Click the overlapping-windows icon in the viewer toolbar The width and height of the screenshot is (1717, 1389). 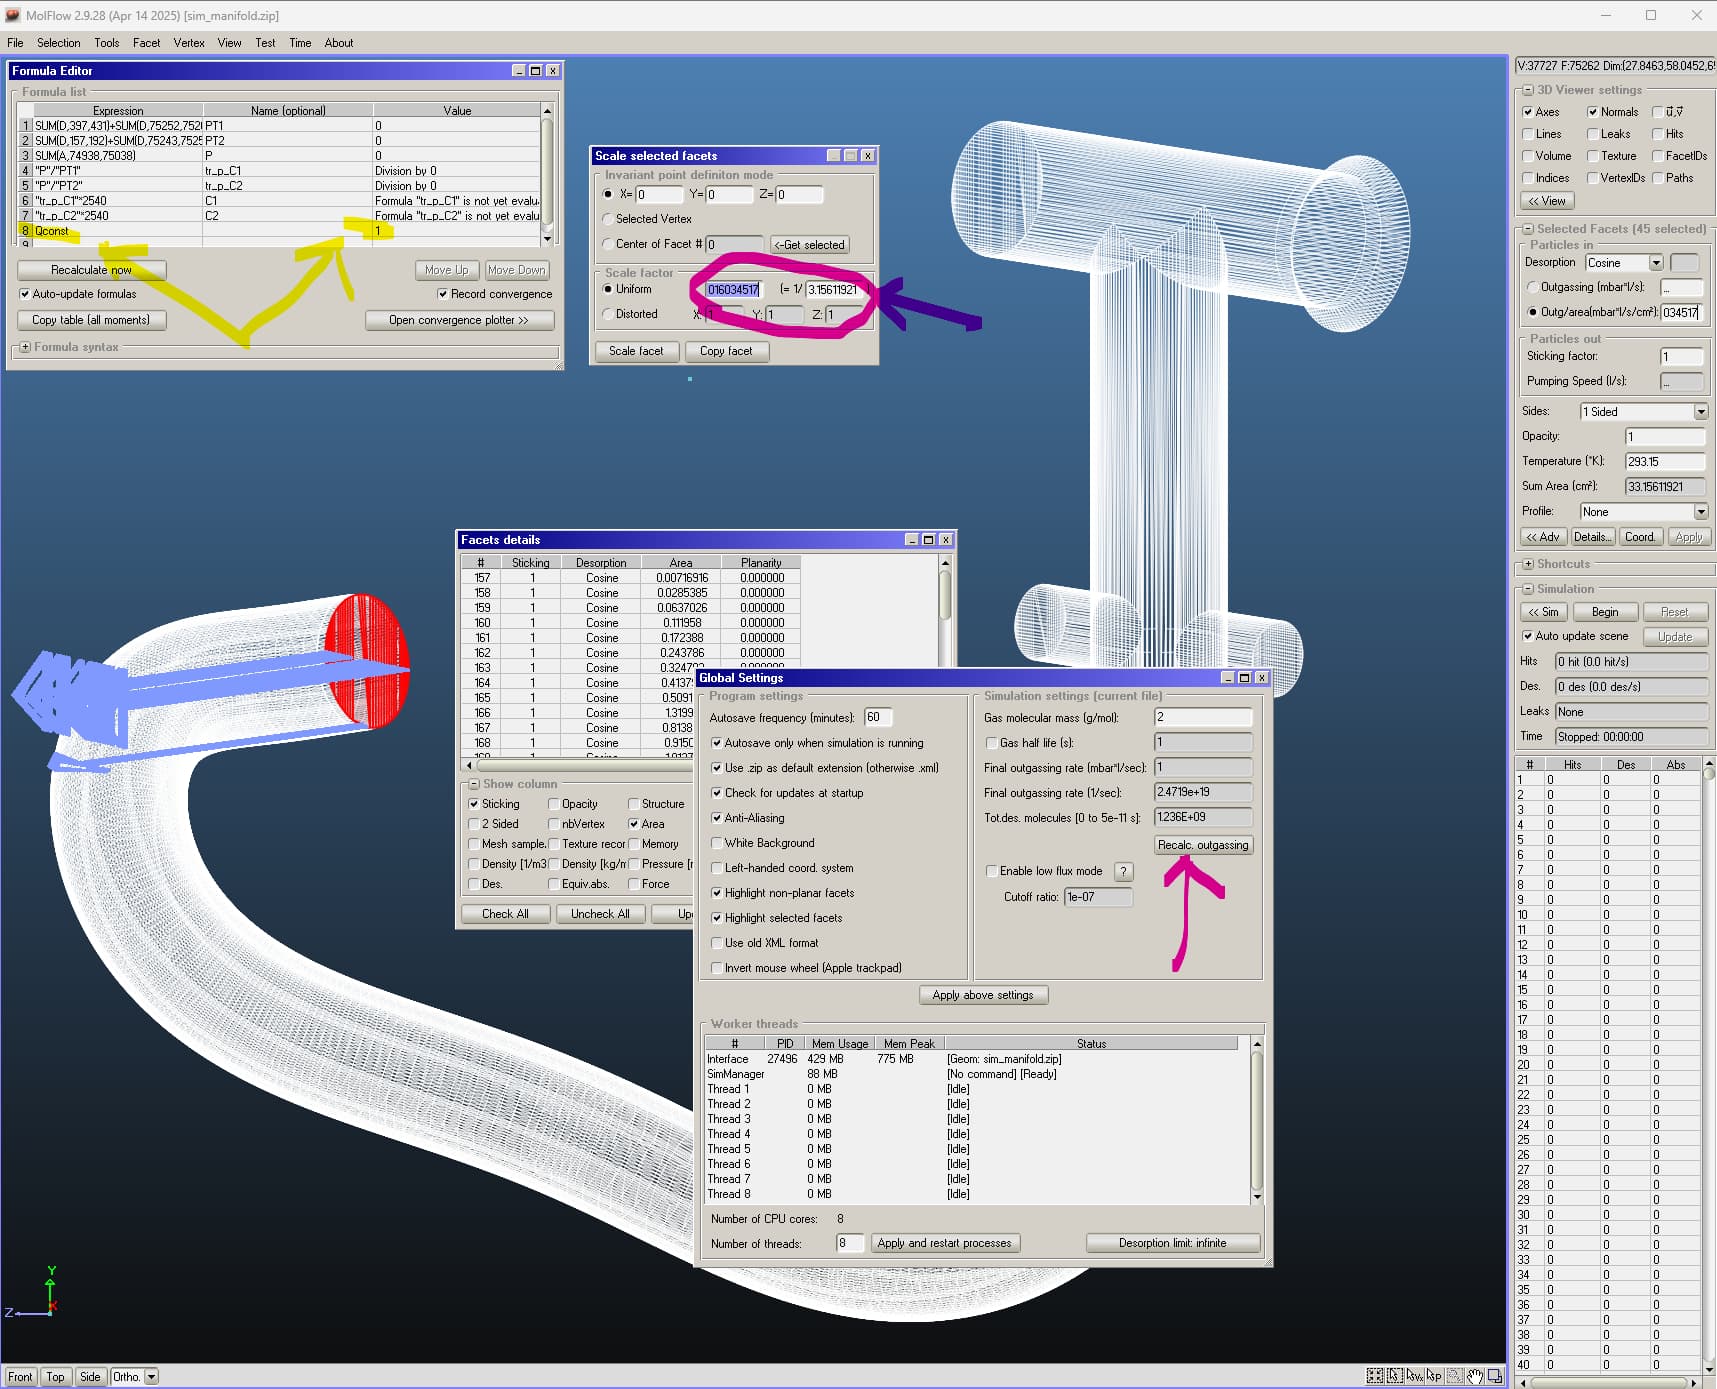1495,1376
